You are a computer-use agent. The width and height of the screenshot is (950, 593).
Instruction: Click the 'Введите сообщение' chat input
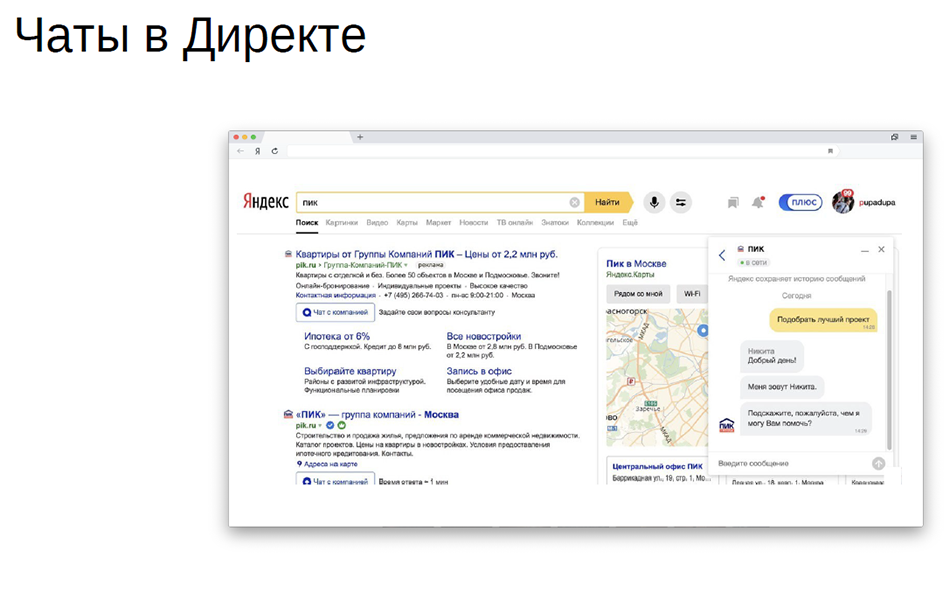pos(791,463)
